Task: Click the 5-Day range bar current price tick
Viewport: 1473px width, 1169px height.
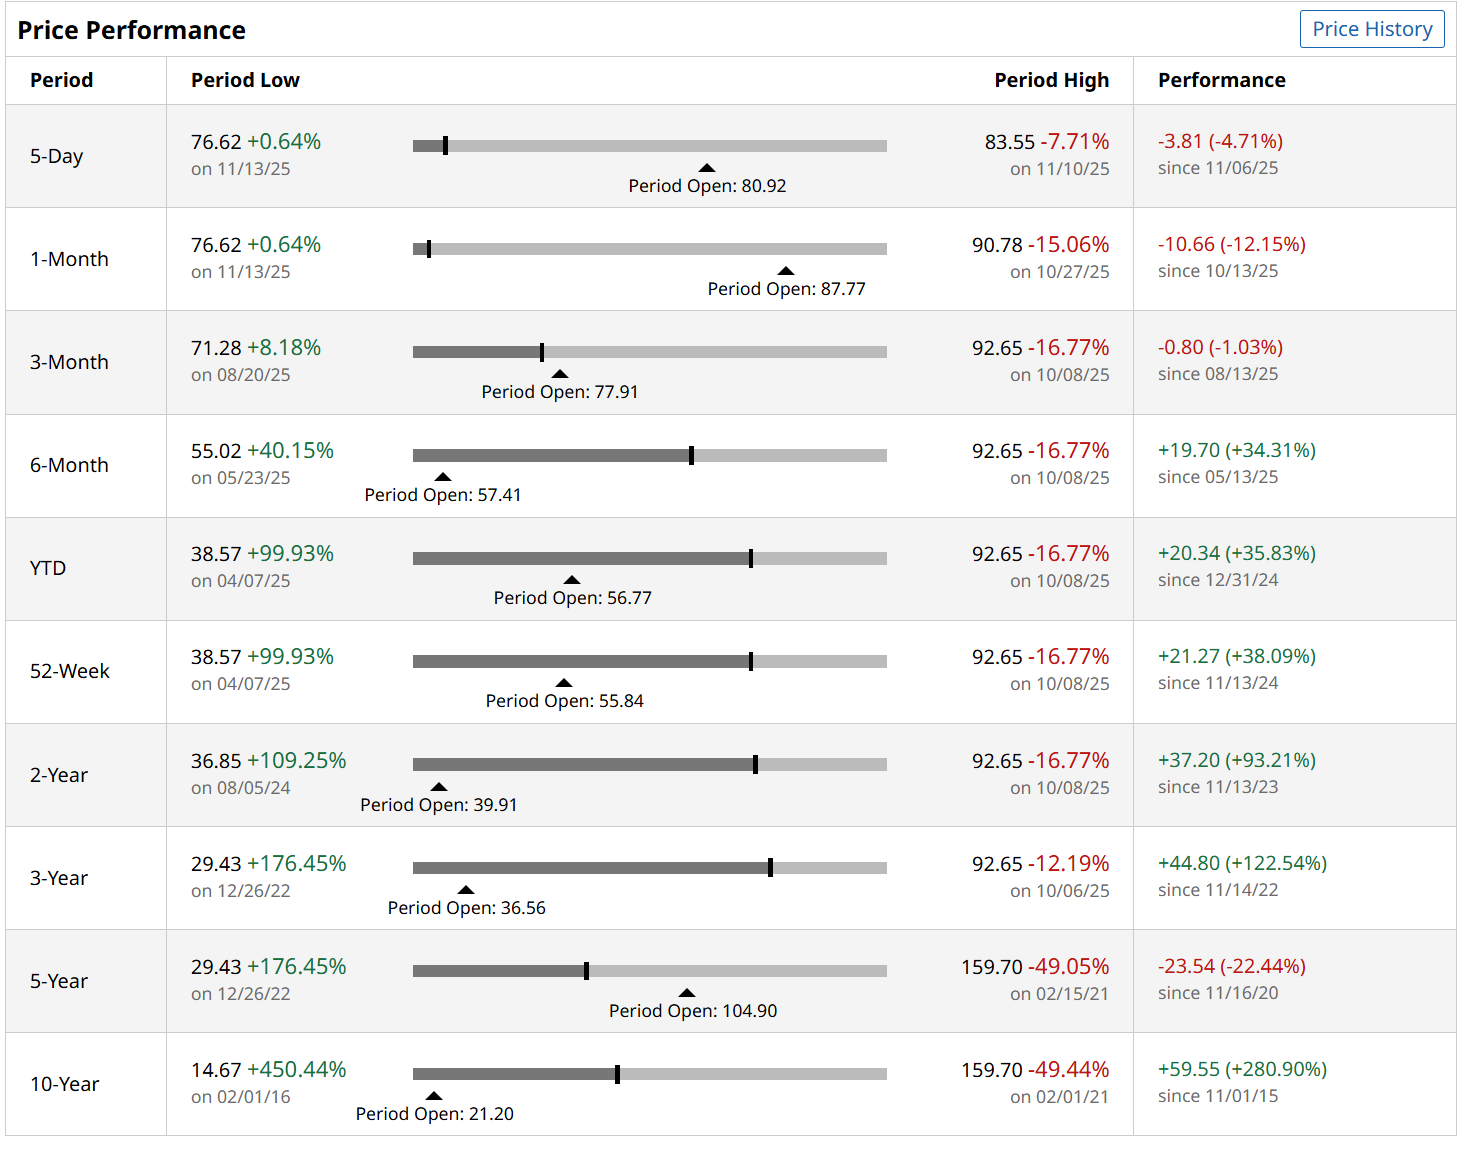Action: pyautogui.click(x=445, y=146)
